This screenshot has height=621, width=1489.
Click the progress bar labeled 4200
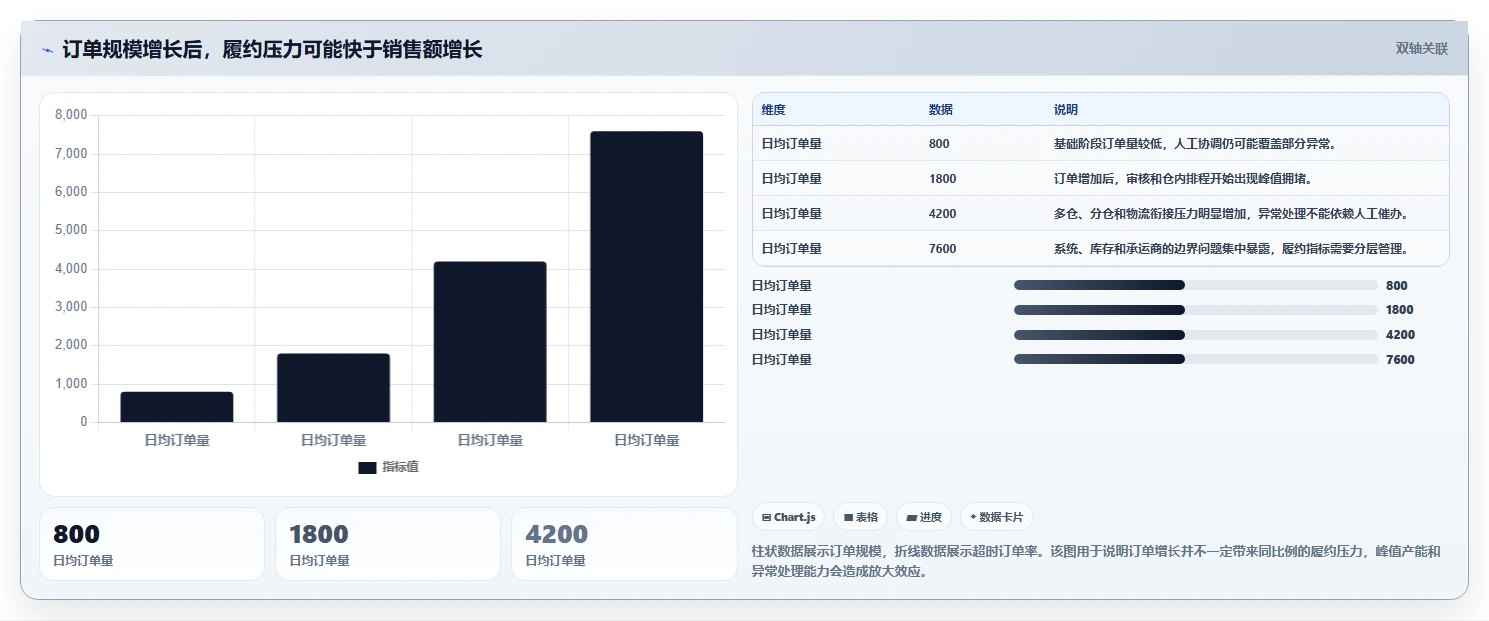tap(1196, 335)
